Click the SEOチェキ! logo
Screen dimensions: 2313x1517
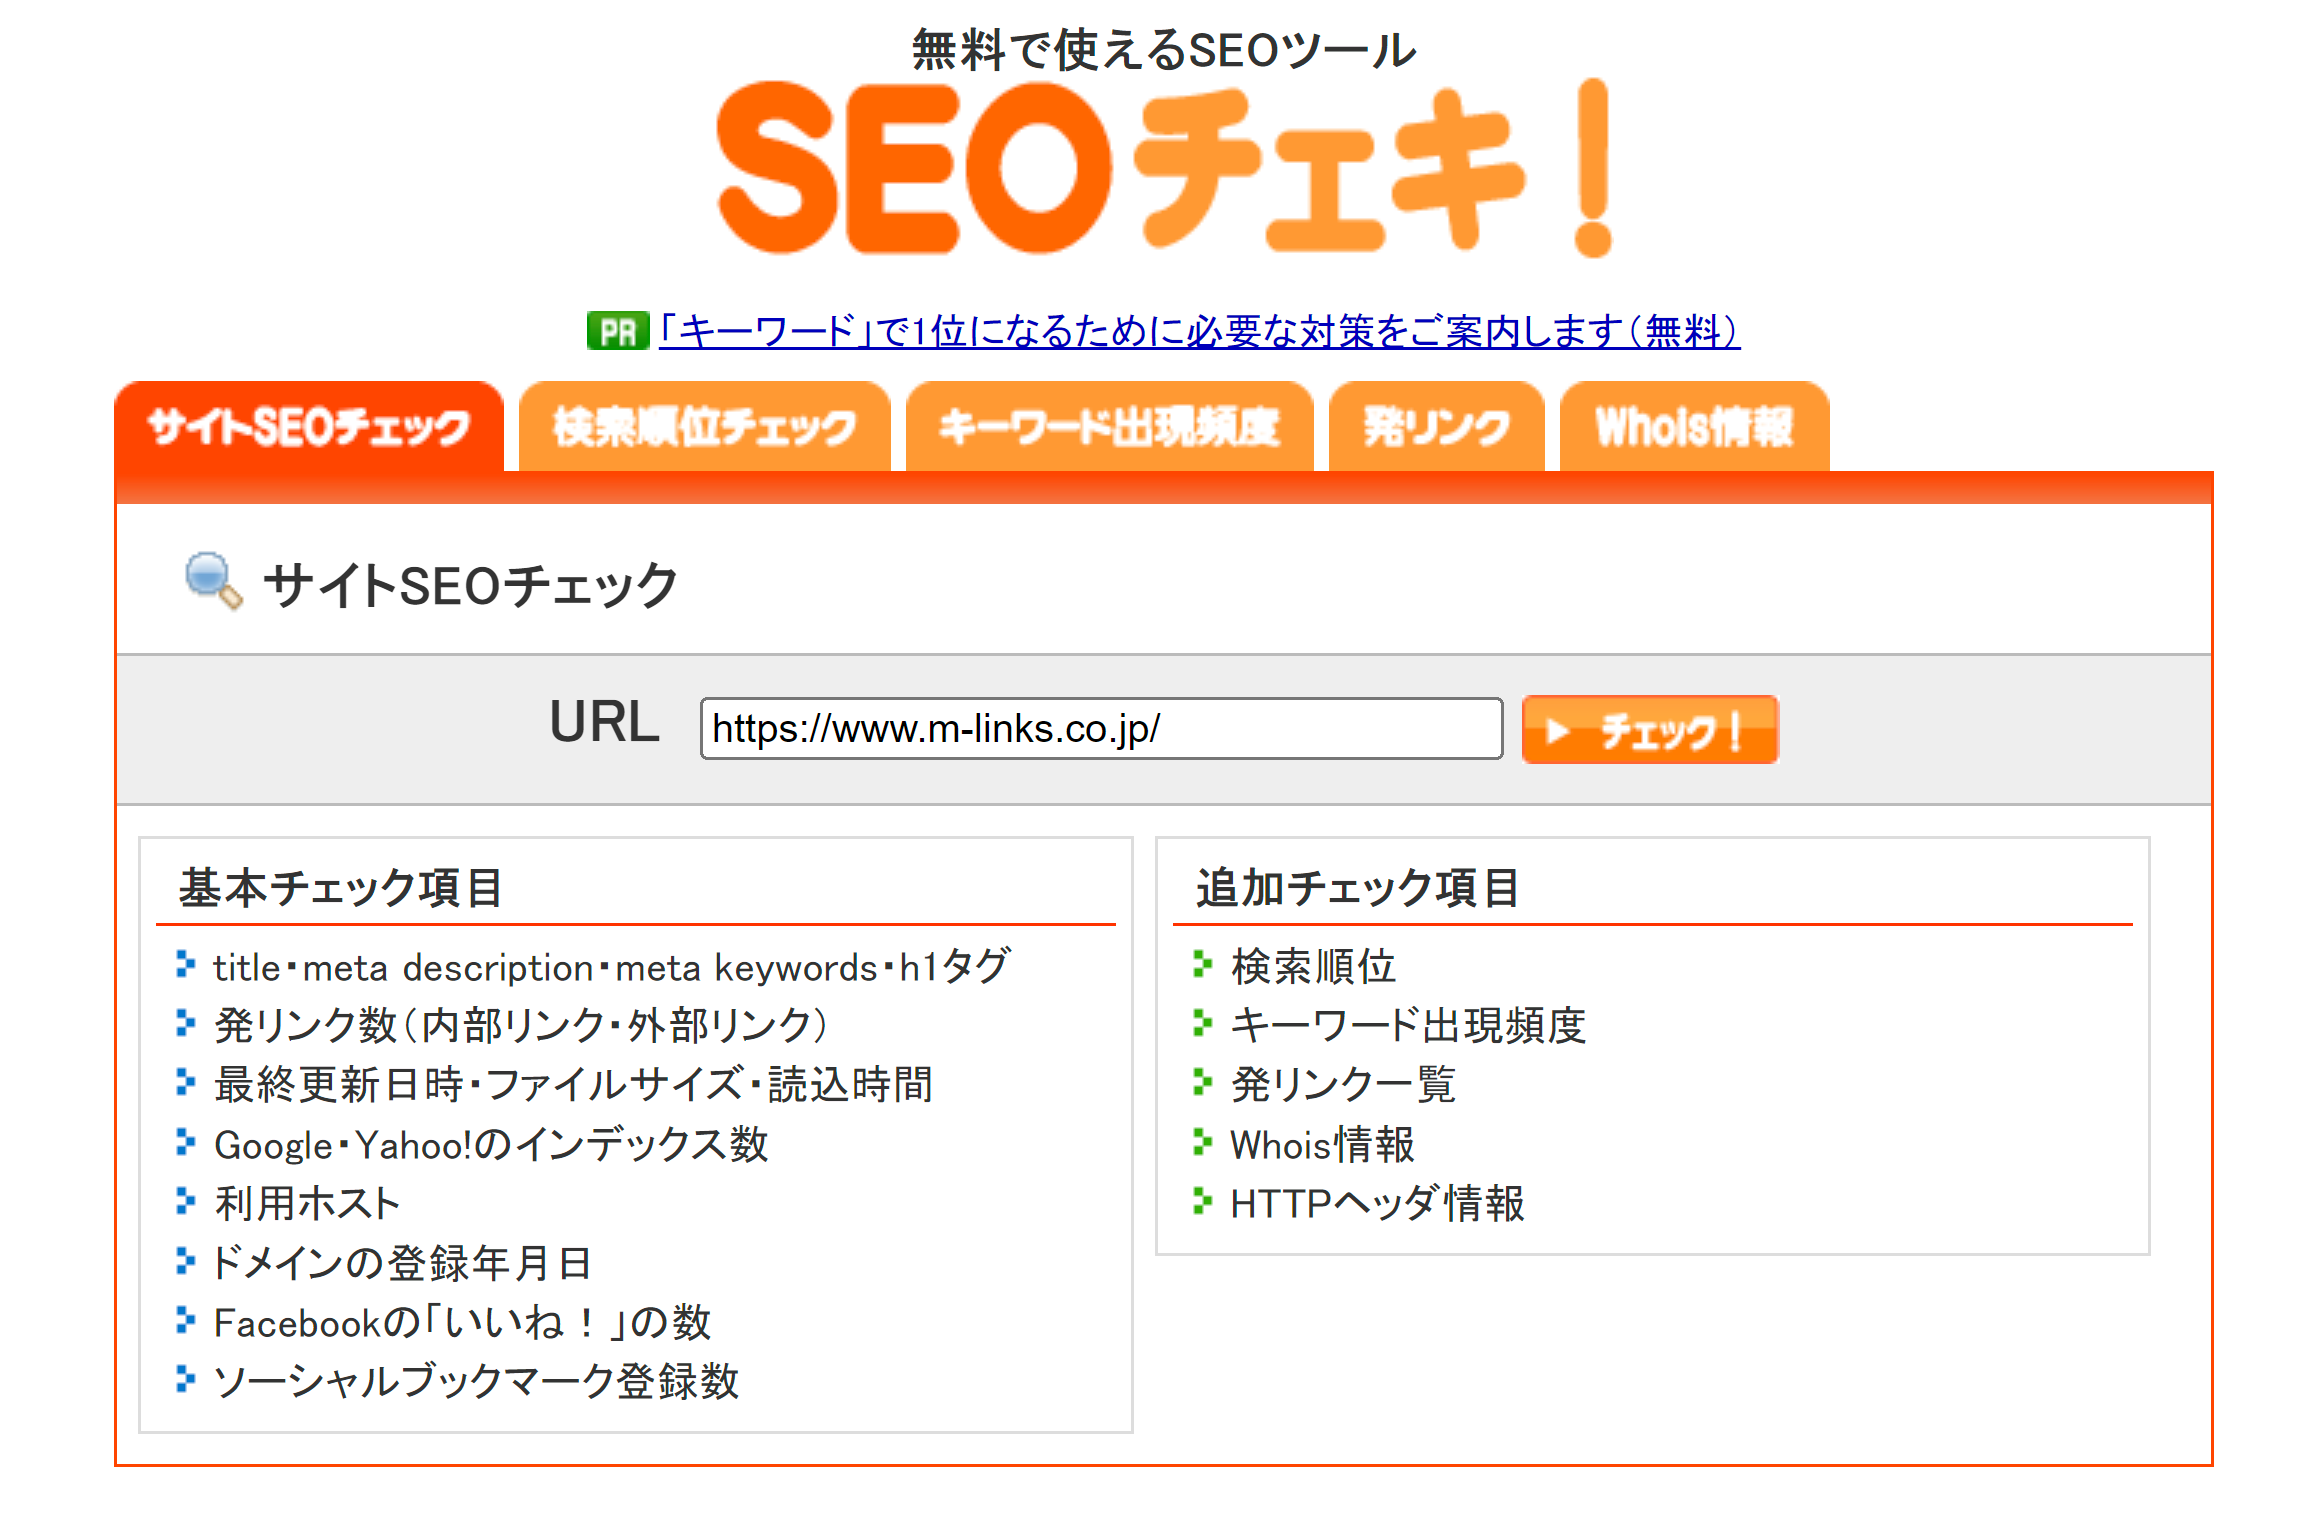pos(1164,168)
